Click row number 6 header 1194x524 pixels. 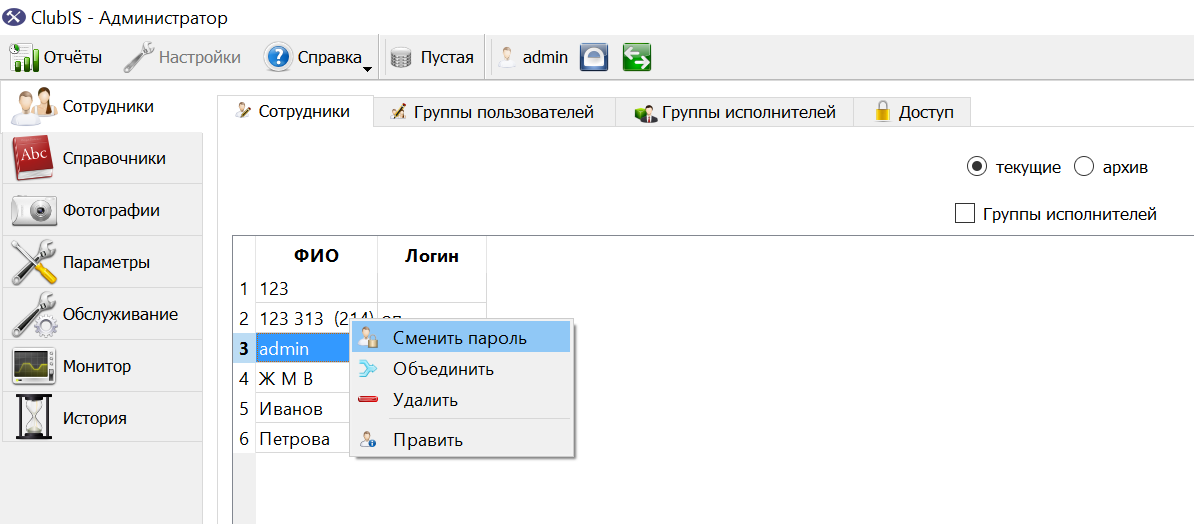point(244,439)
